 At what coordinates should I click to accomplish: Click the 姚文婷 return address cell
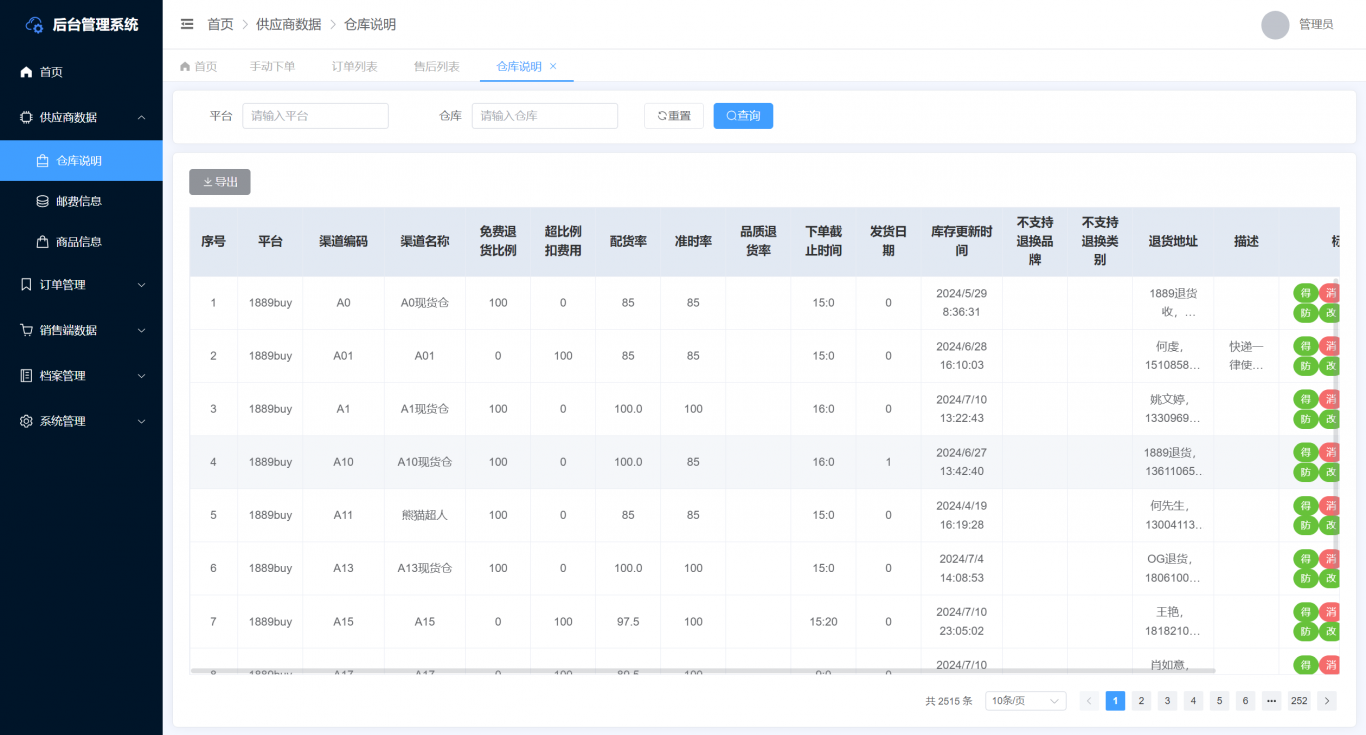tap(1173, 409)
